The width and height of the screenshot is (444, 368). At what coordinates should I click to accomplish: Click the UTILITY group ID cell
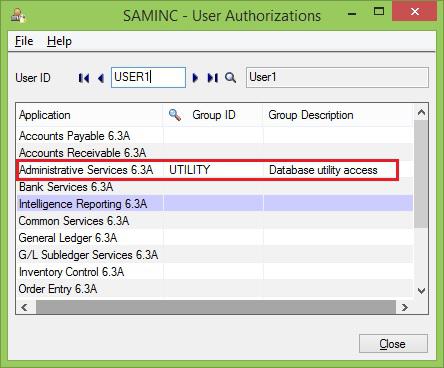(213, 170)
